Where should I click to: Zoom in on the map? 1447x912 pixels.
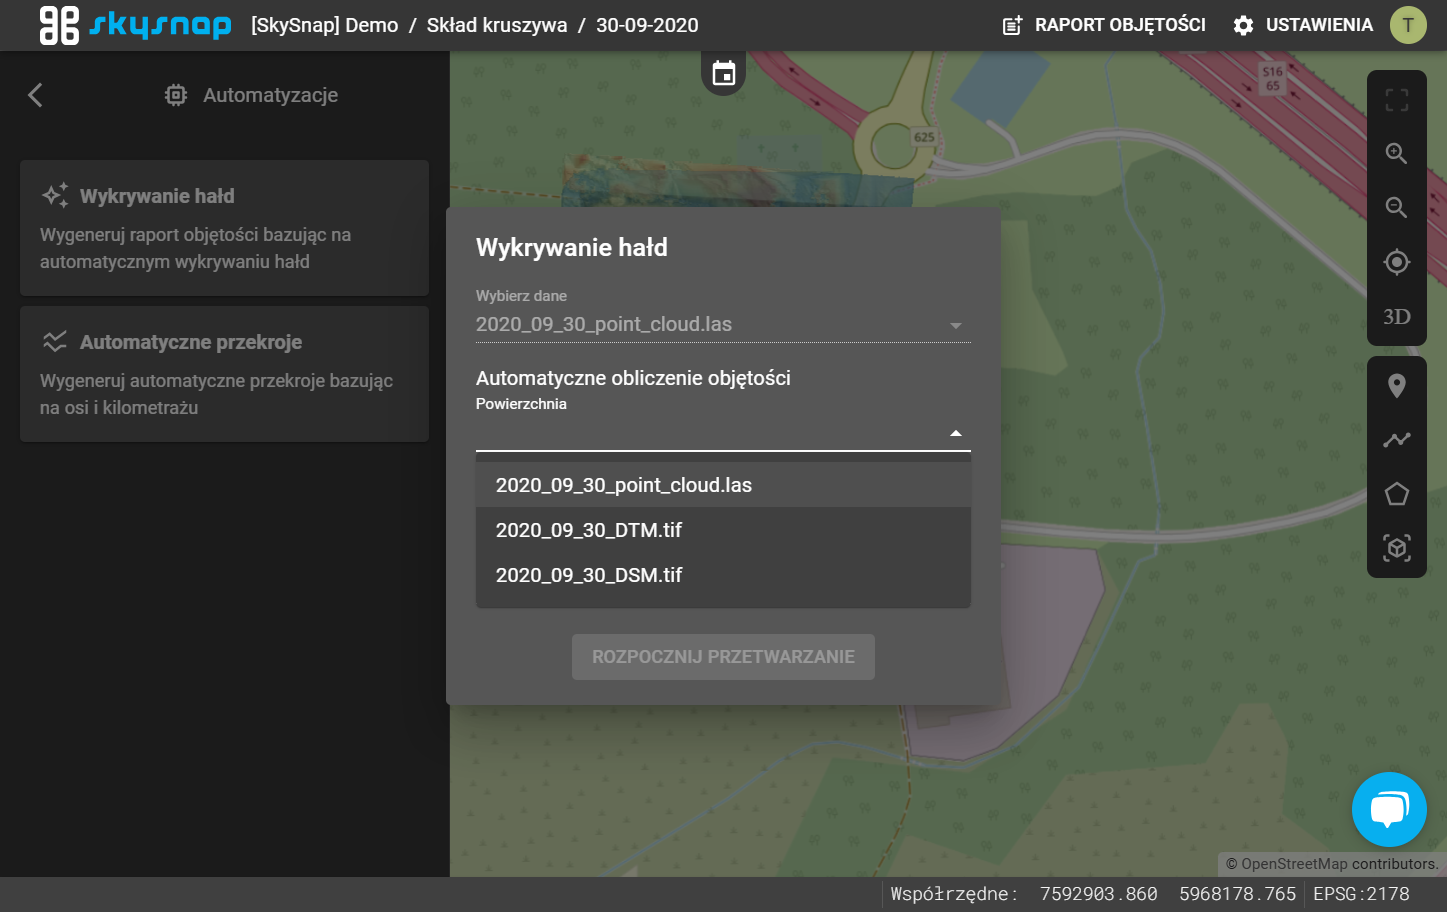(x=1396, y=153)
